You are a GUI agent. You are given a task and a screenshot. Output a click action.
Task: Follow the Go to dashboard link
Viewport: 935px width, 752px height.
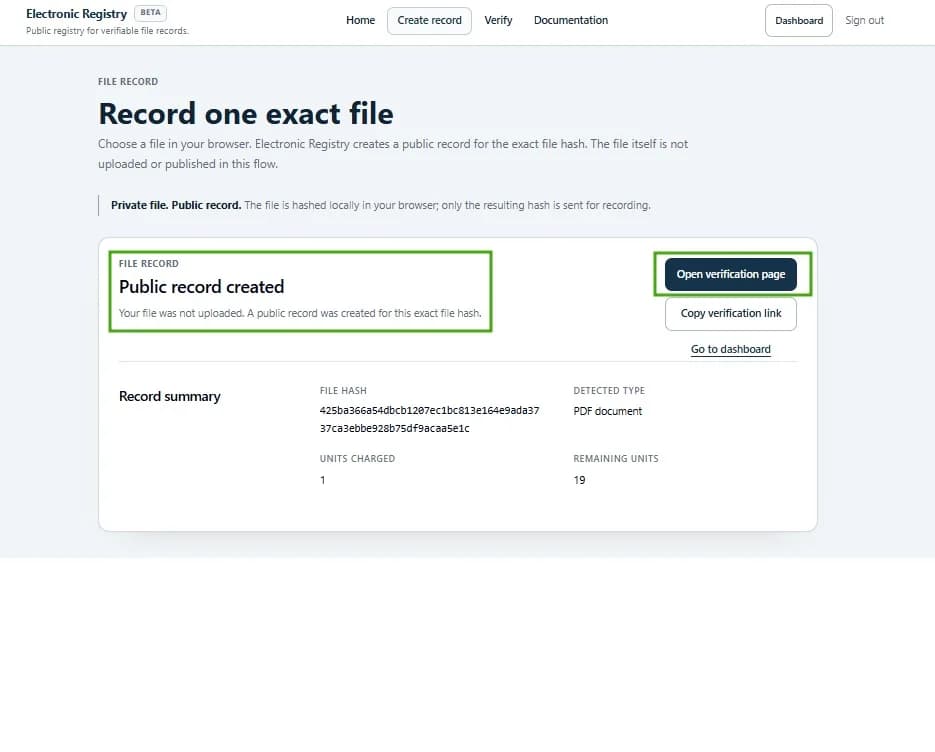[730, 349]
